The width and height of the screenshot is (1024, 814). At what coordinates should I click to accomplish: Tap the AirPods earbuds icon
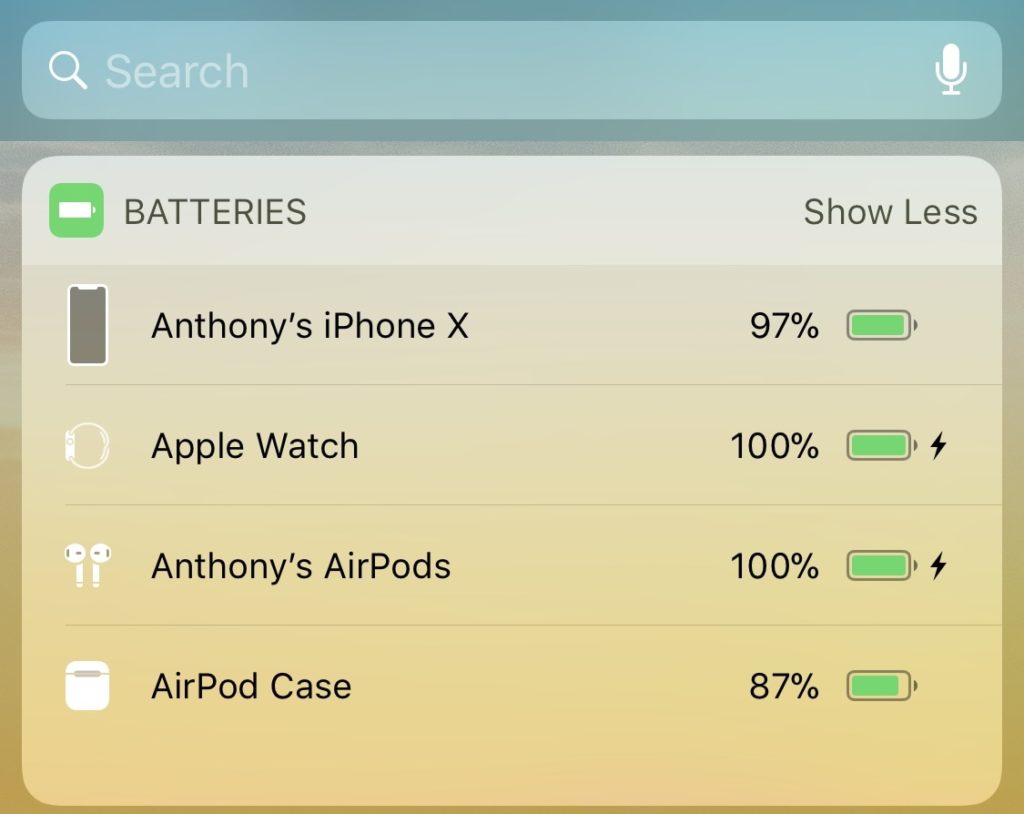(88, 565)
